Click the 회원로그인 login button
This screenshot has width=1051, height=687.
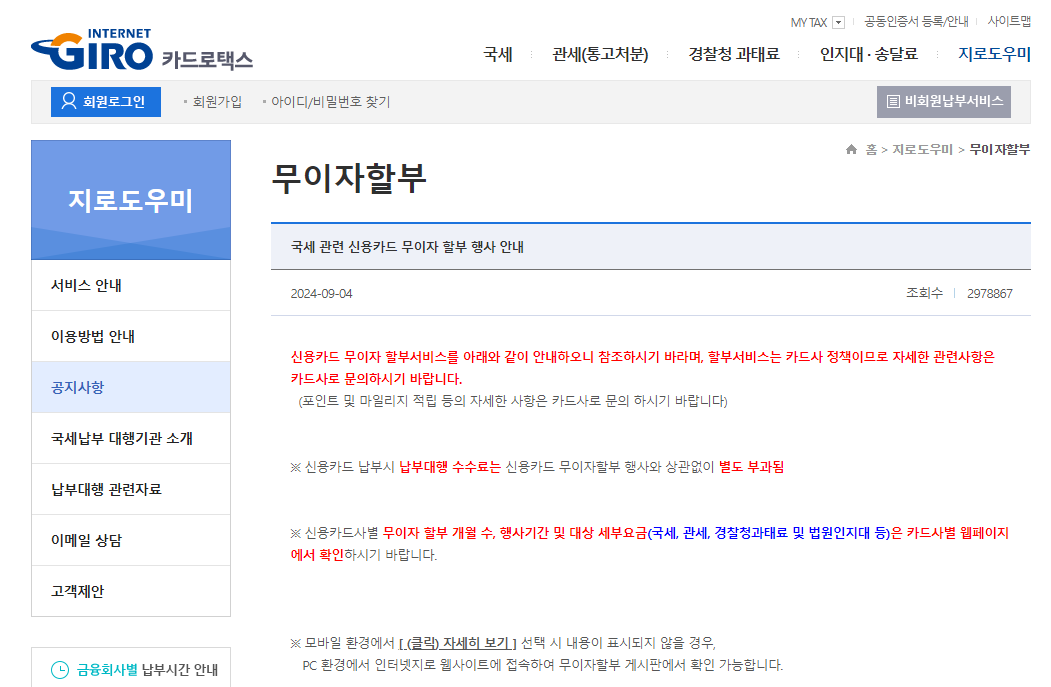click(x=105, y=101)
